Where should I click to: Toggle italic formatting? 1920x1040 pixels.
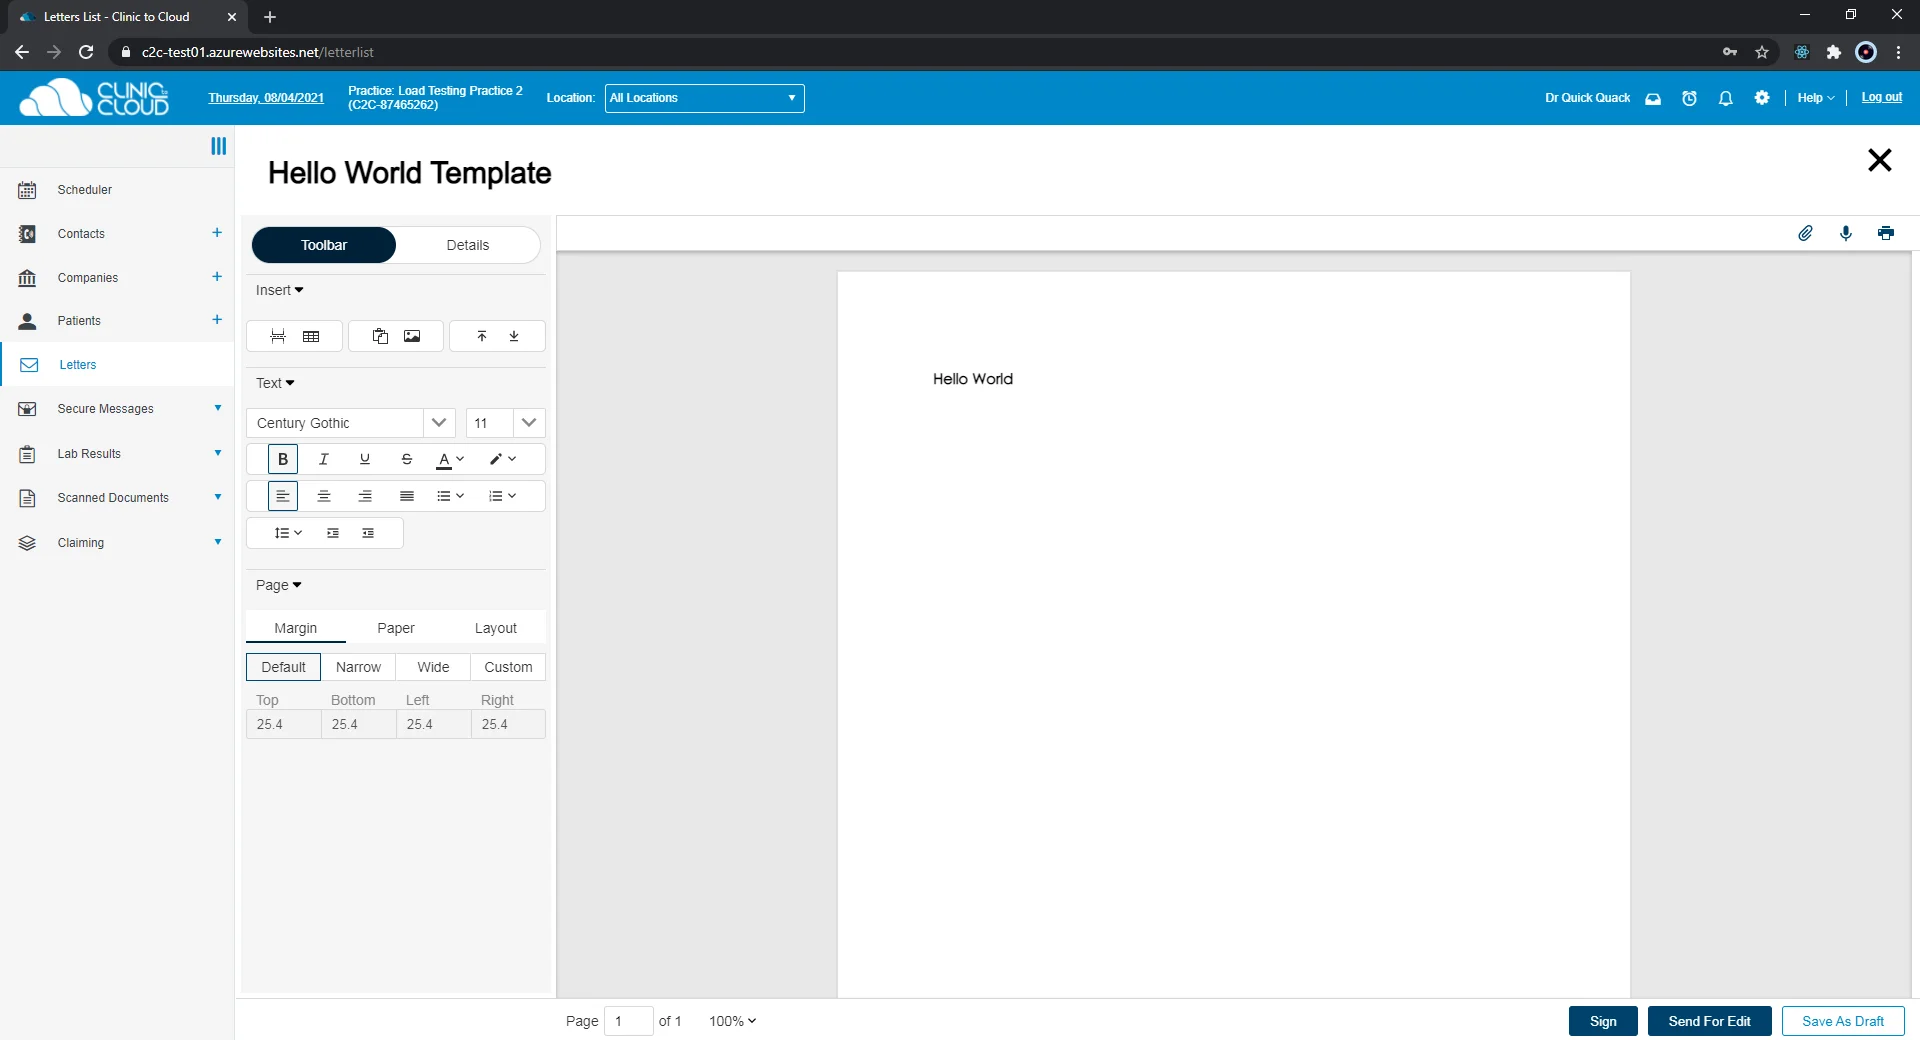click(x=324, y=459)
